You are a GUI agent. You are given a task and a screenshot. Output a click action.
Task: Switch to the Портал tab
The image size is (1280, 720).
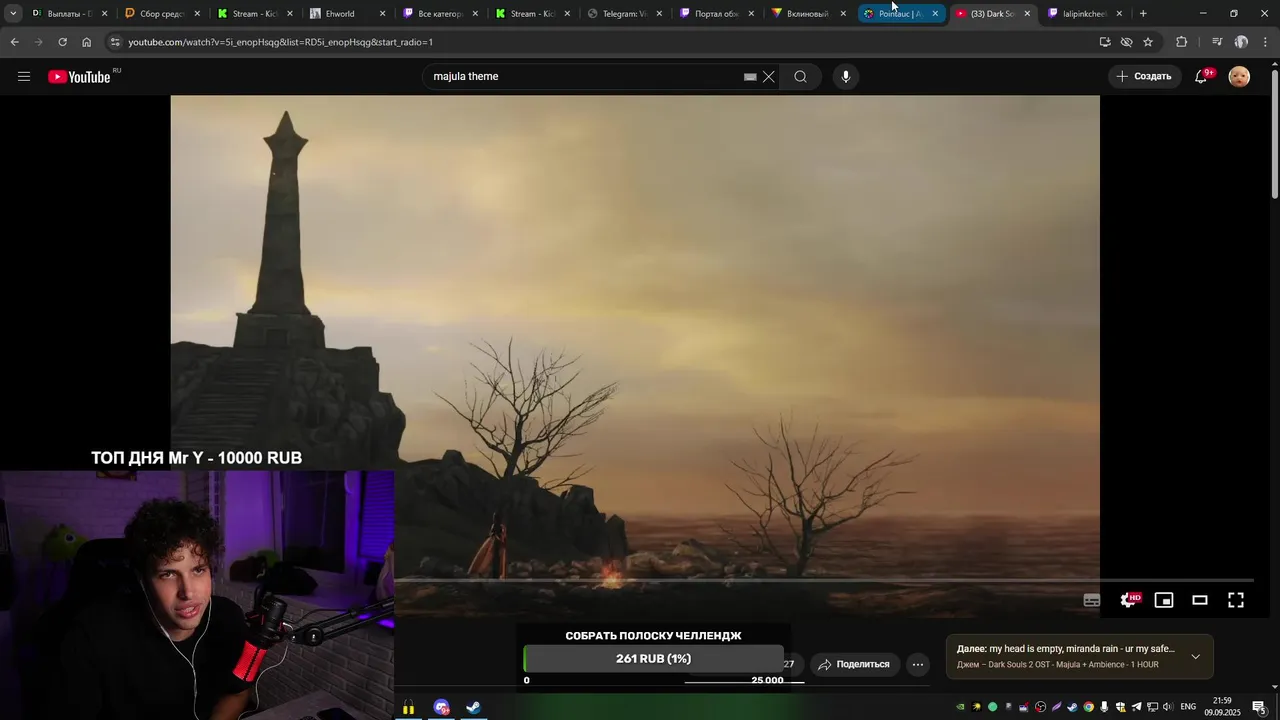pos(717,14)
